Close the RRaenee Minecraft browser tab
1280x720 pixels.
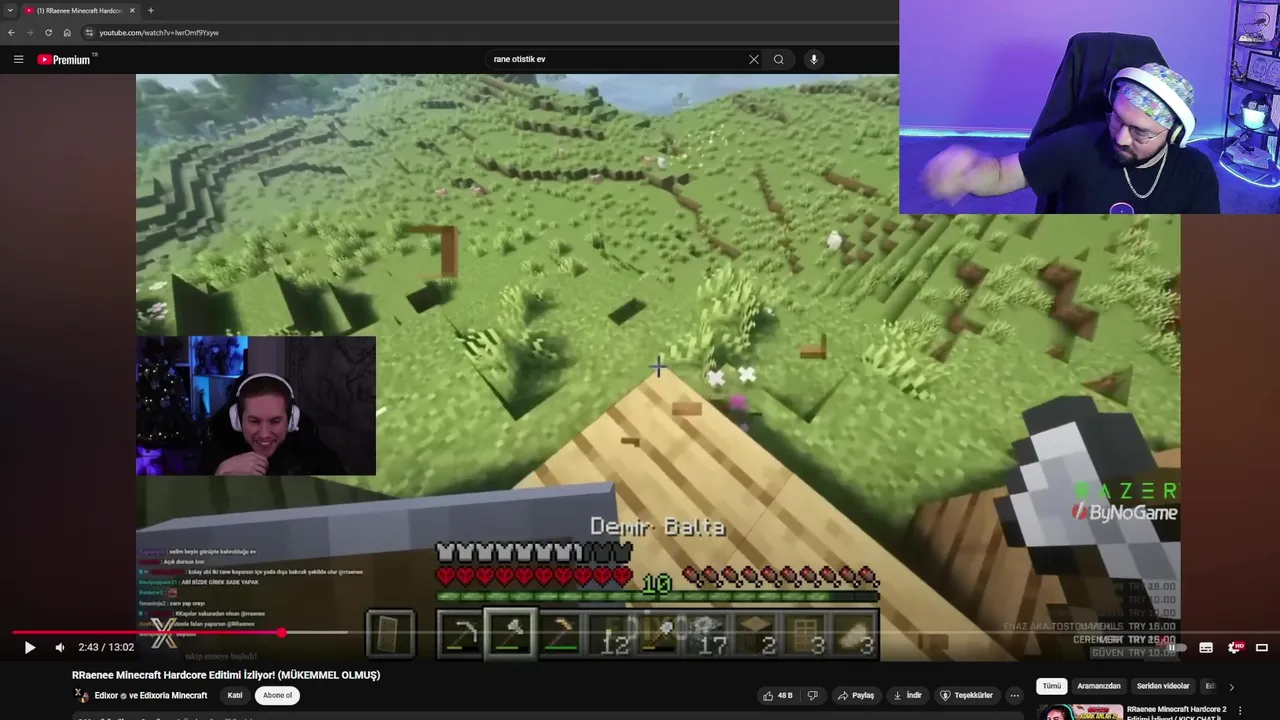tap(132, 10)
